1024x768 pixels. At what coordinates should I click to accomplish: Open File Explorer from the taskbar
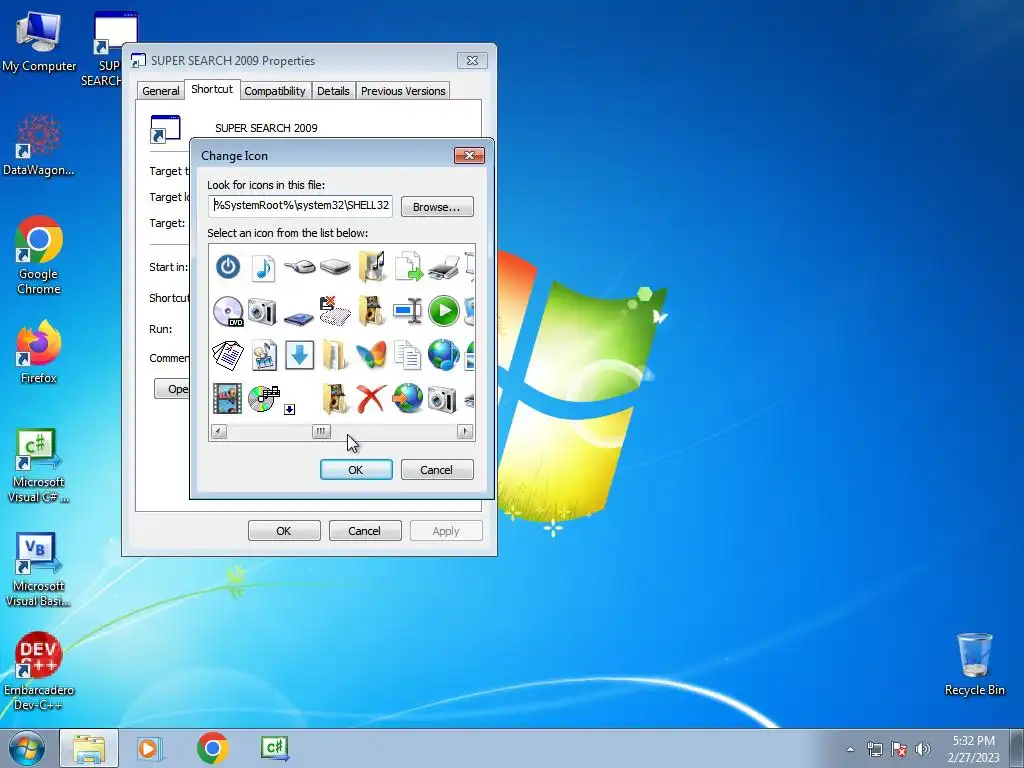89,748
